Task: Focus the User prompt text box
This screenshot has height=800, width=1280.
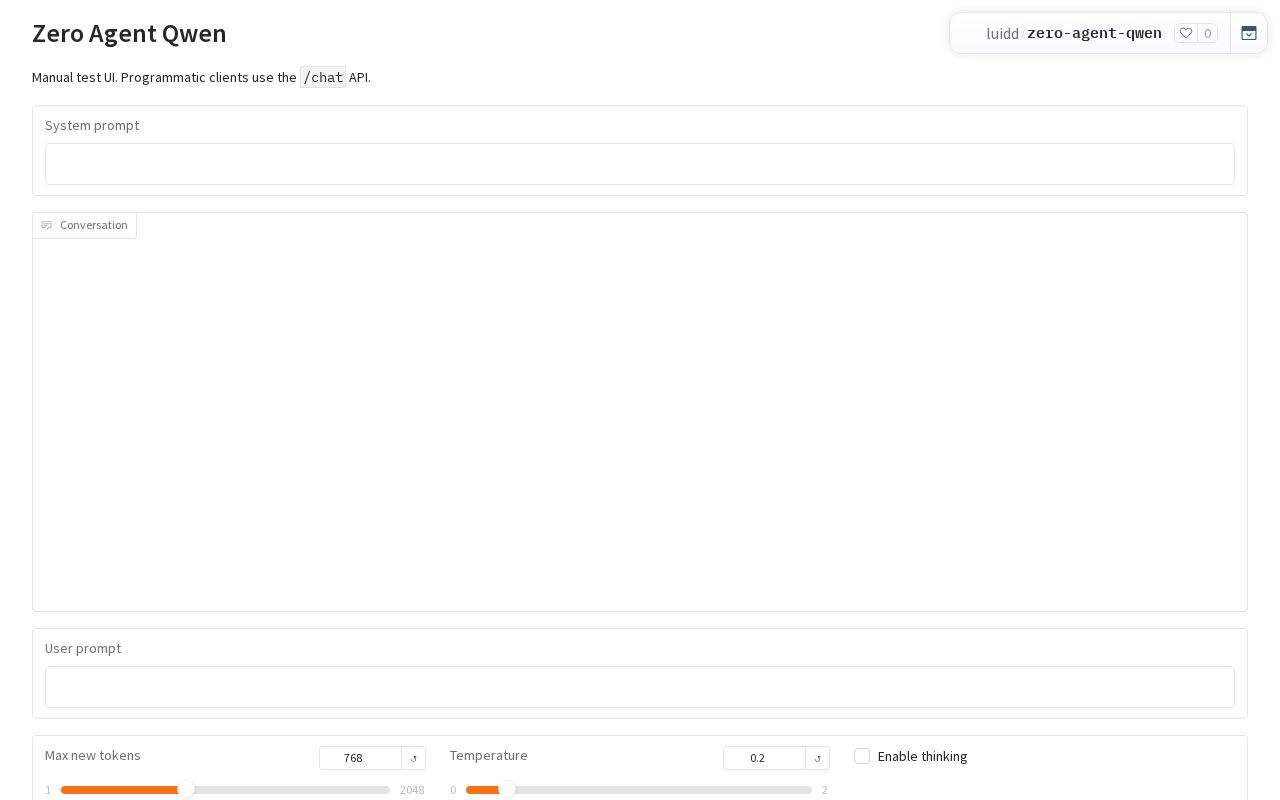Action: coord(640,687)
